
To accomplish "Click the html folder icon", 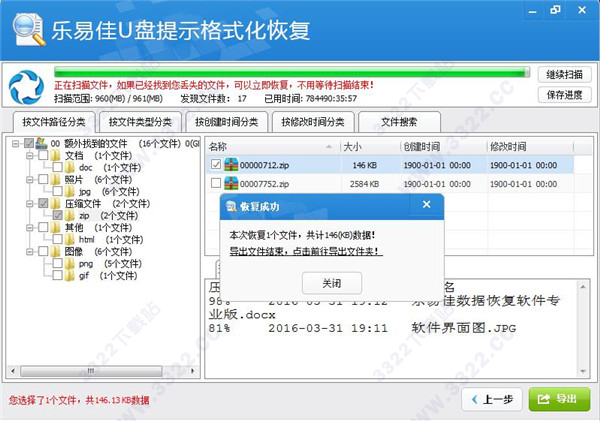I will pos(70,240).
